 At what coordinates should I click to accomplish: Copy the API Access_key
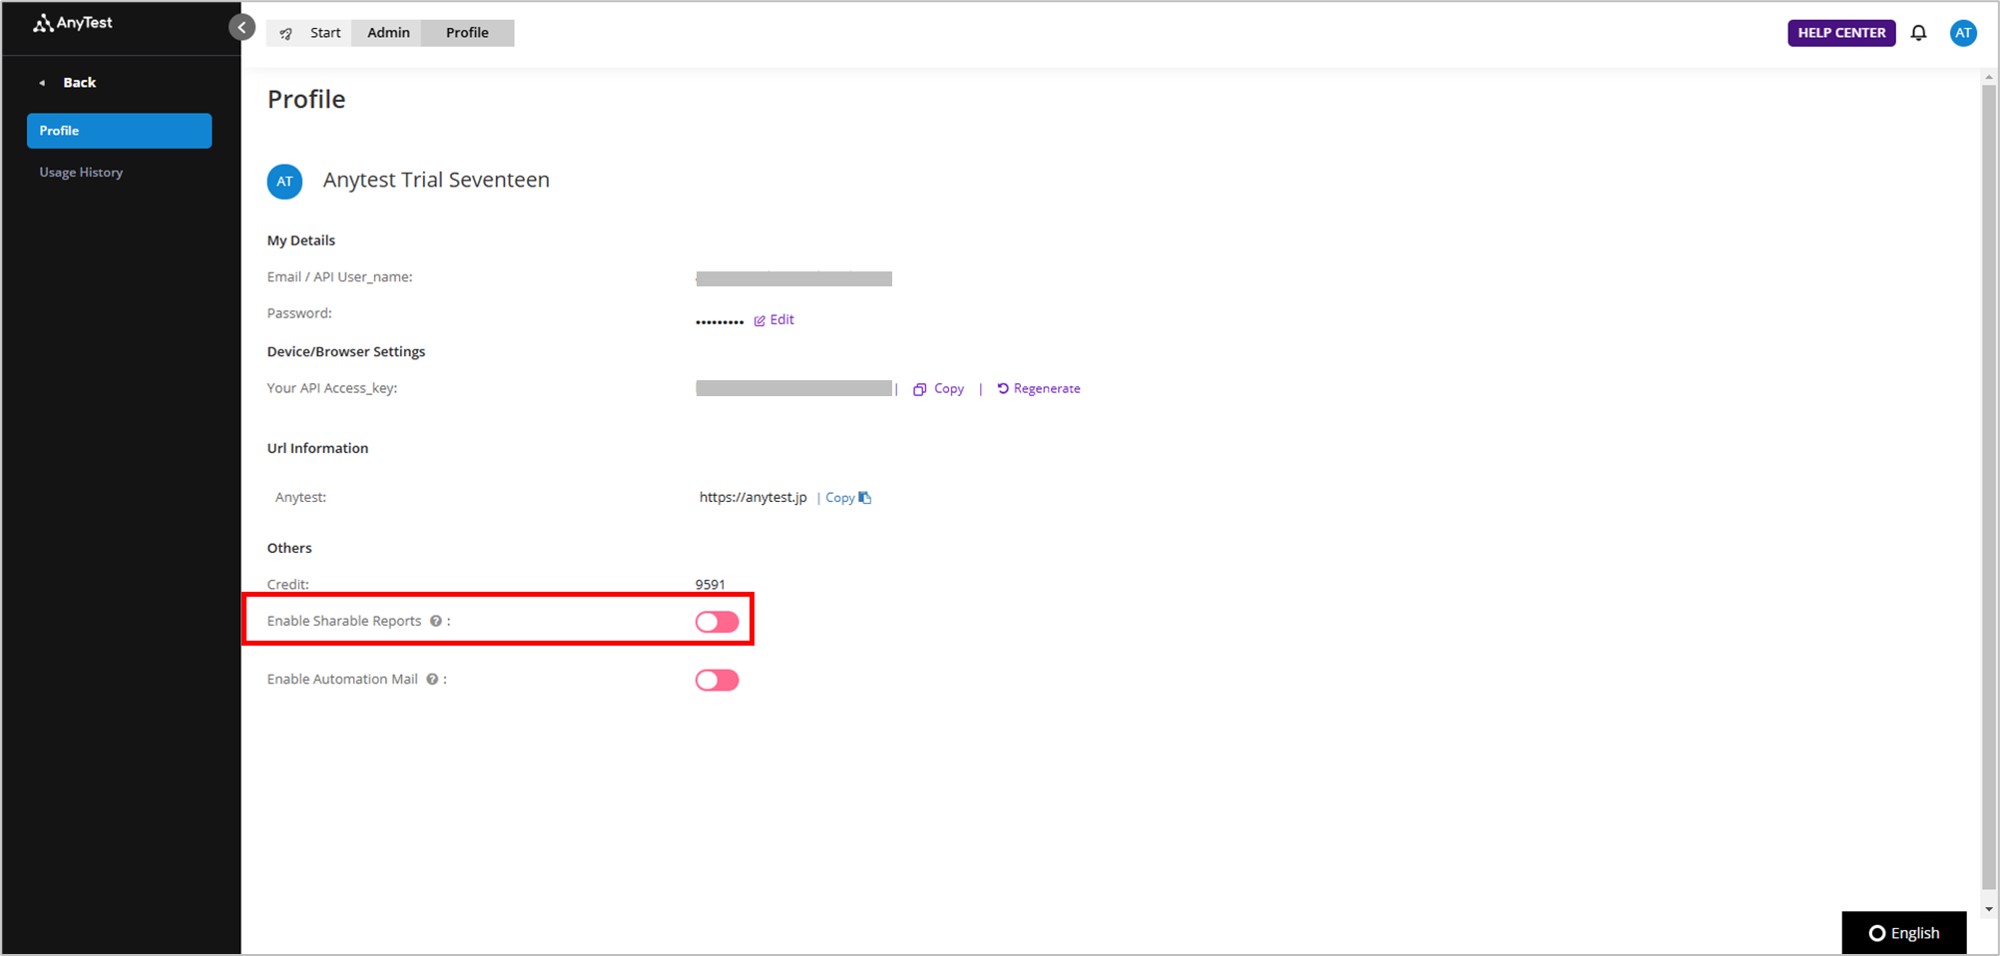[938, 389]
